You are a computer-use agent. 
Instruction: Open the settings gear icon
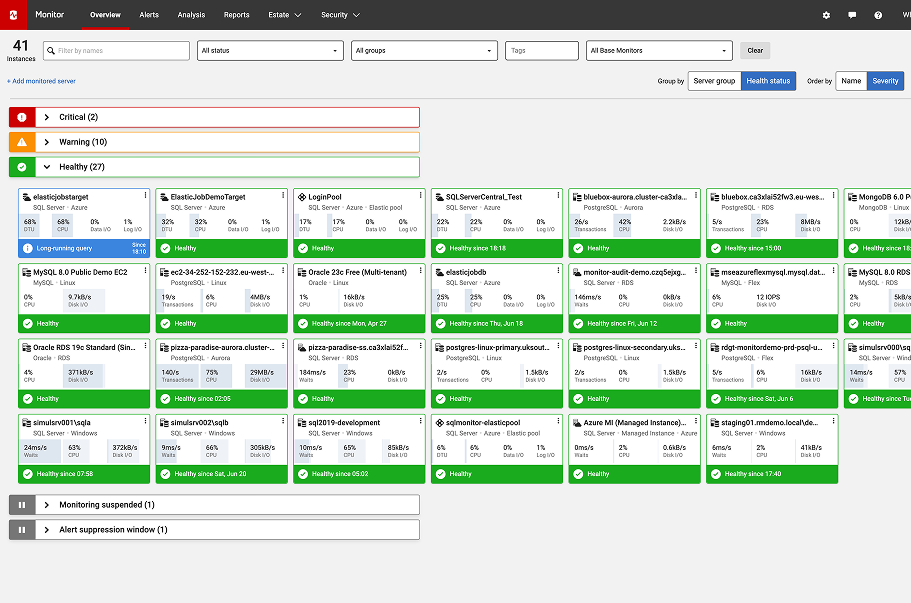click(x=826, y=15)
